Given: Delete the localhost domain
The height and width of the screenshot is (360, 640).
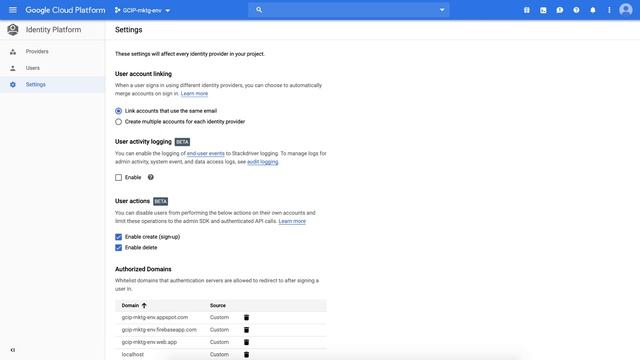Looking at the screenshot, I should point(246,354).
